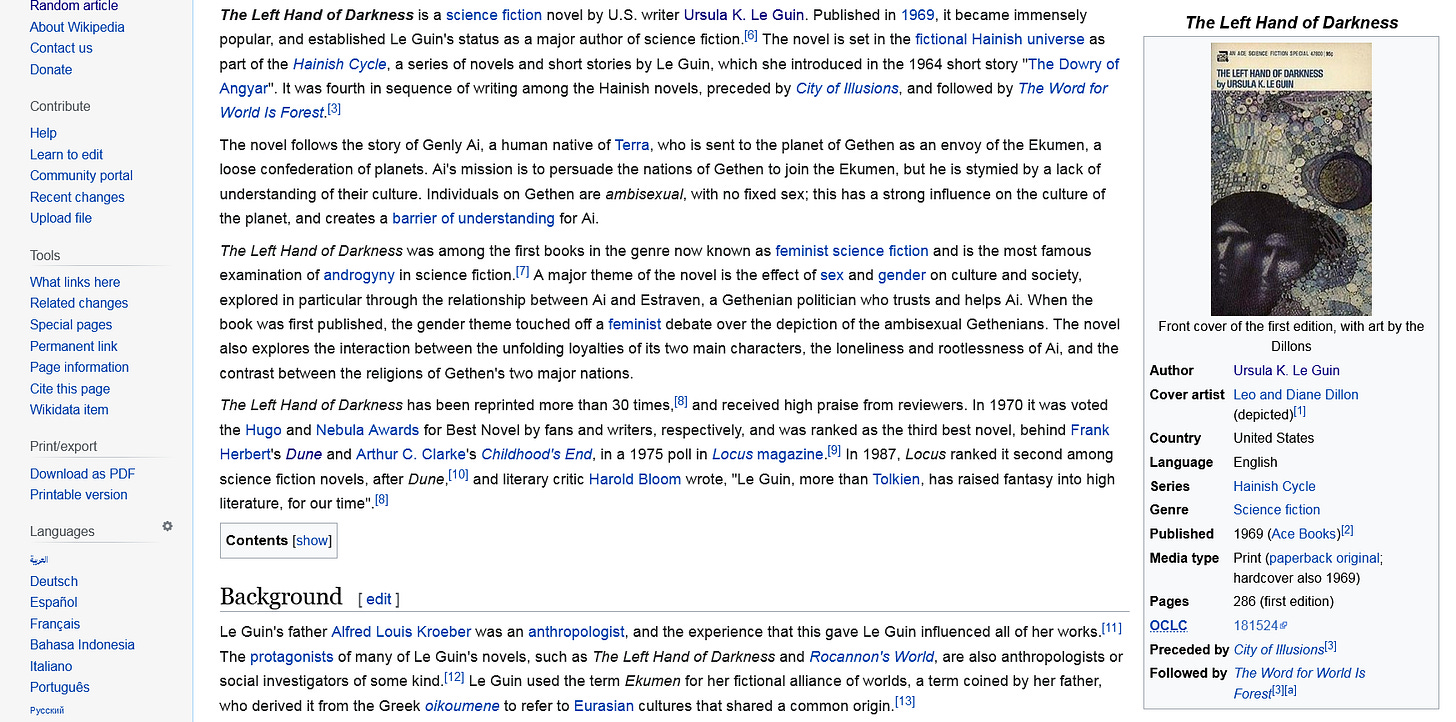This screenshot has width=1456, height=722.
Task: Open the oikoumene link
Action: [x=462, y=706]
